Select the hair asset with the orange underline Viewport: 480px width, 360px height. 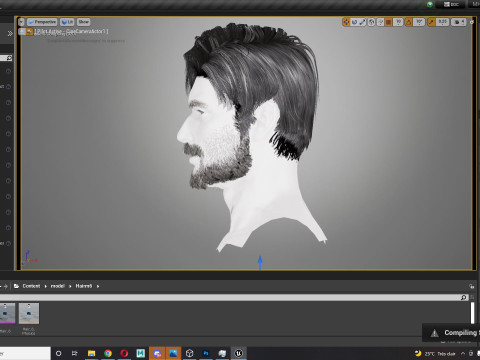coord(29,313)
